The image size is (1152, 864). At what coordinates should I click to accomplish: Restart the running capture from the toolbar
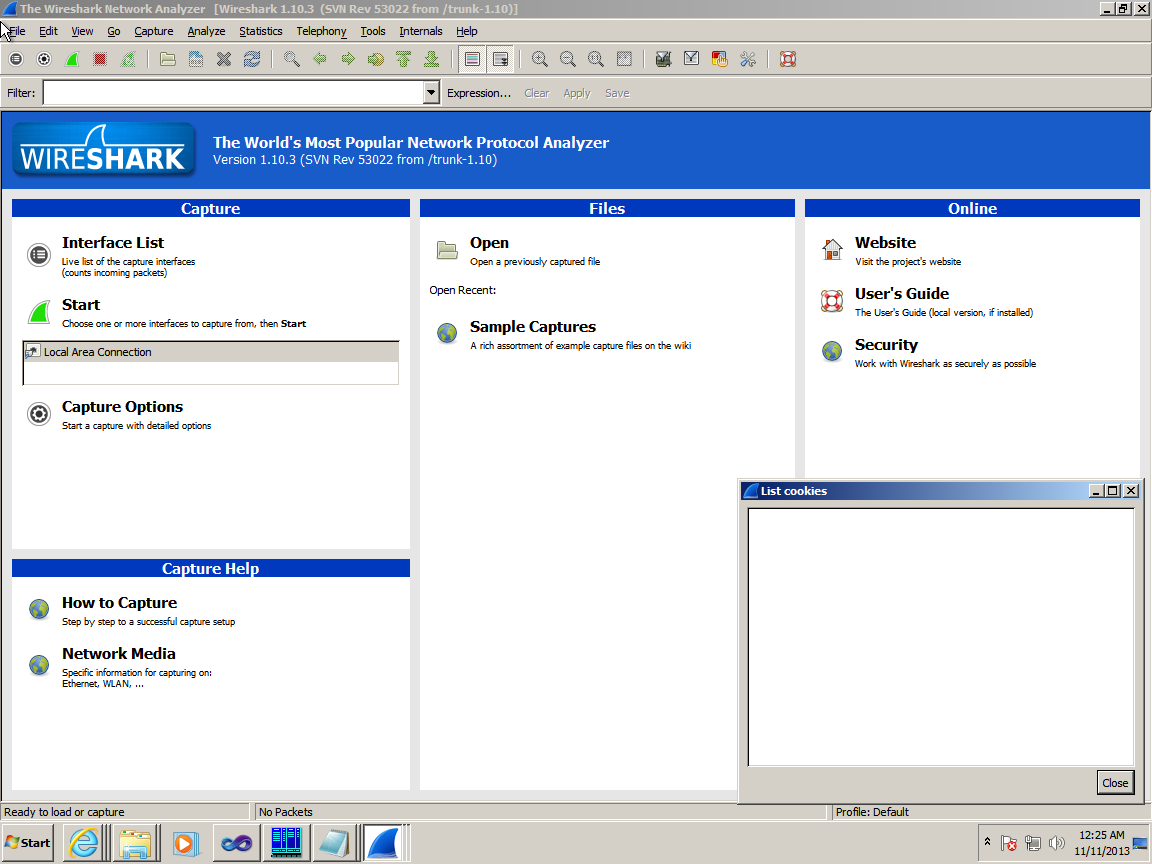click(x=128, y=60)
